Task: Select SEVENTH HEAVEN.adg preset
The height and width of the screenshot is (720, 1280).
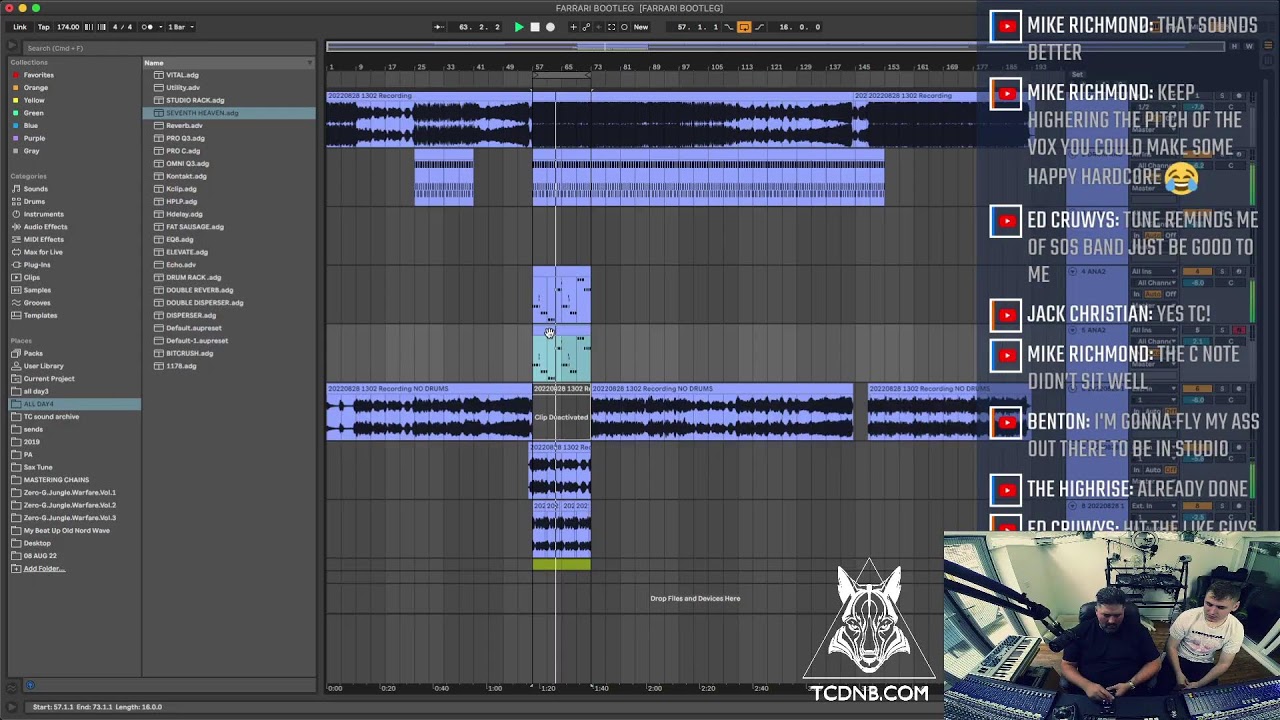Action: [x=202, y=113]
